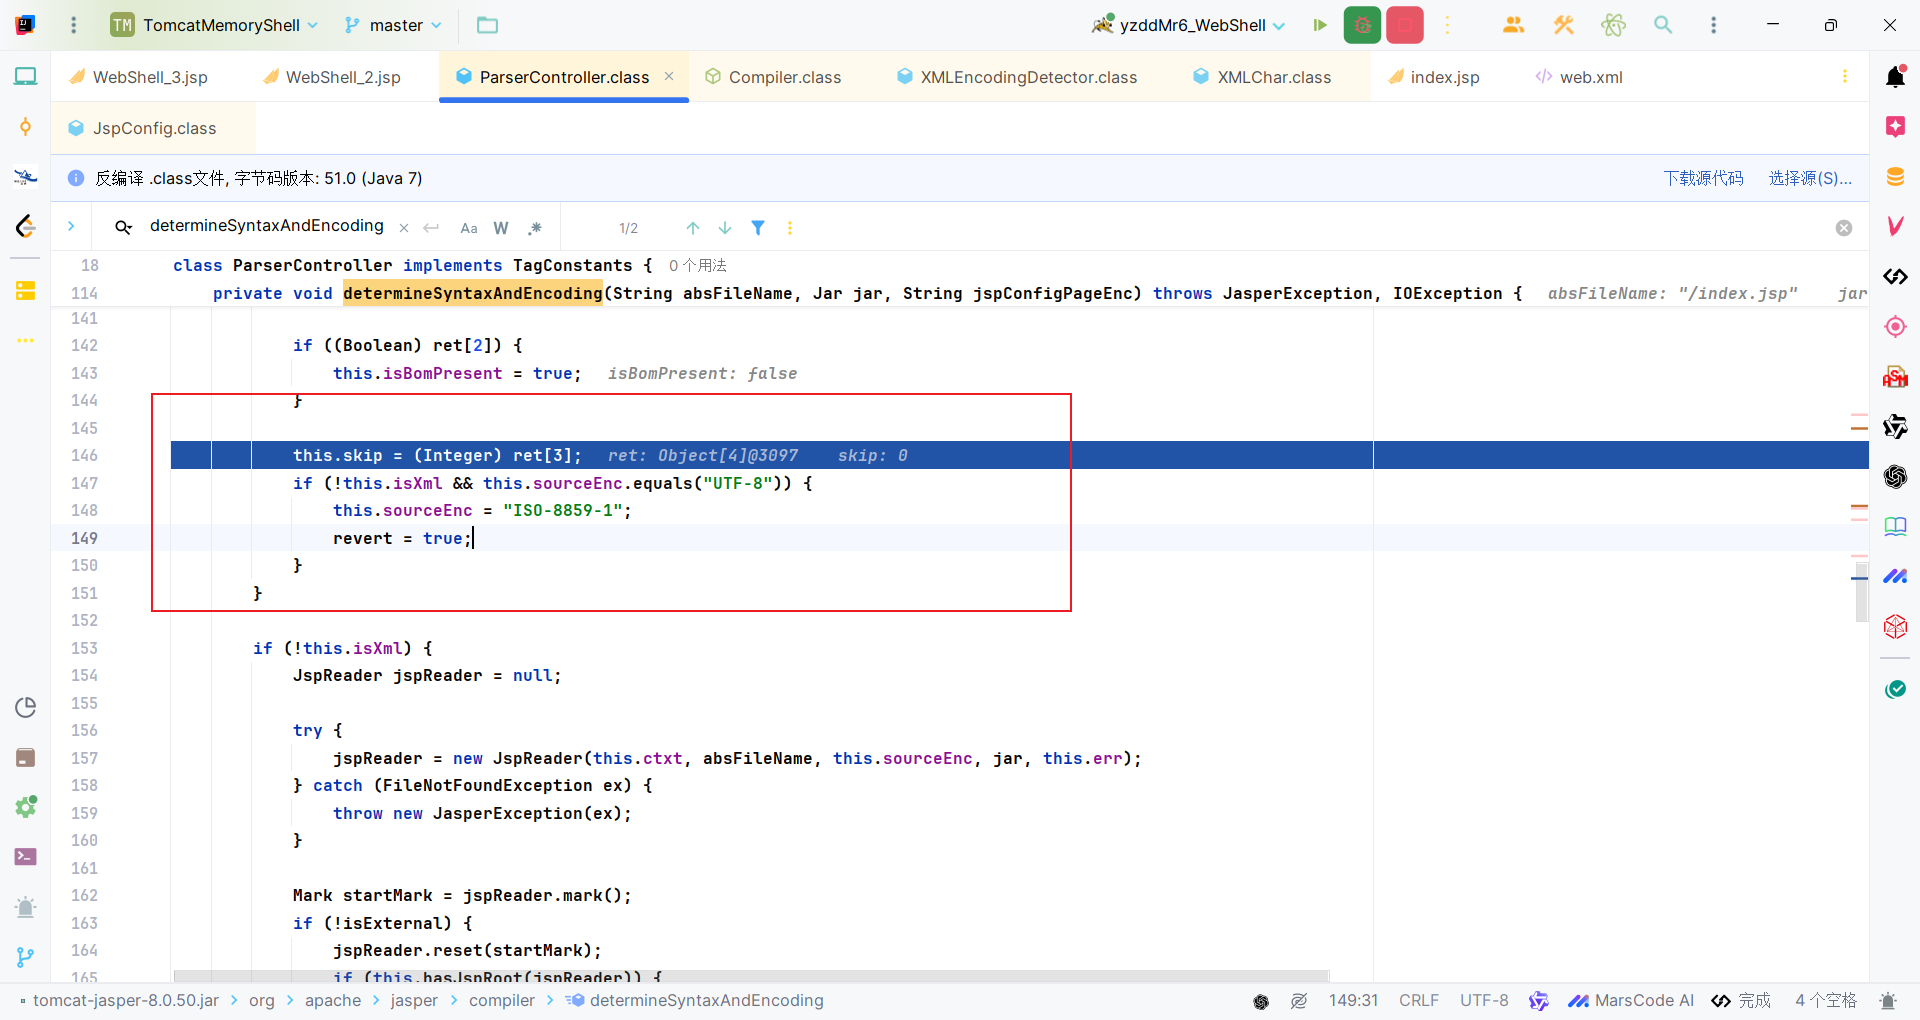Switch to the Compiler.class tab
1920x1020 pixels.
coord(773,77)
